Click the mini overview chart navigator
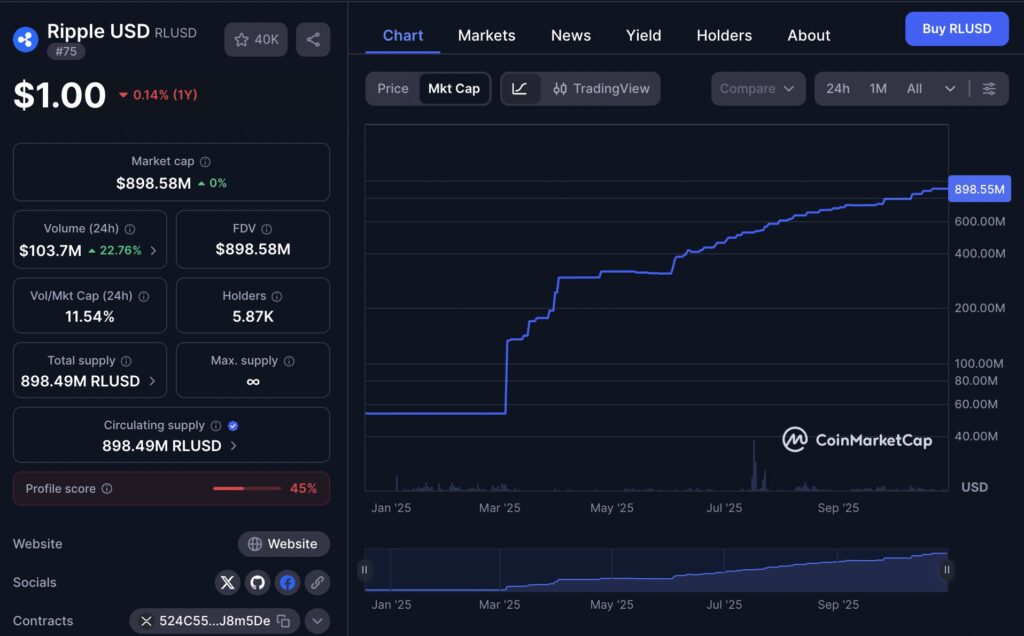This screenshot has width=1024, height=636. tap(656, 570)
